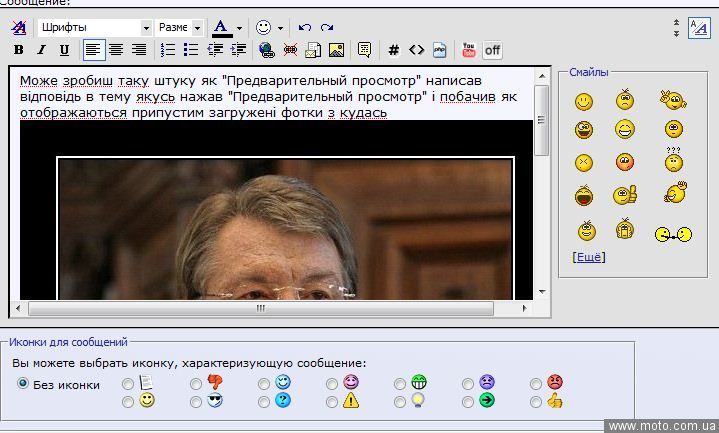Toggle Underline formatting

click(65, 50)
